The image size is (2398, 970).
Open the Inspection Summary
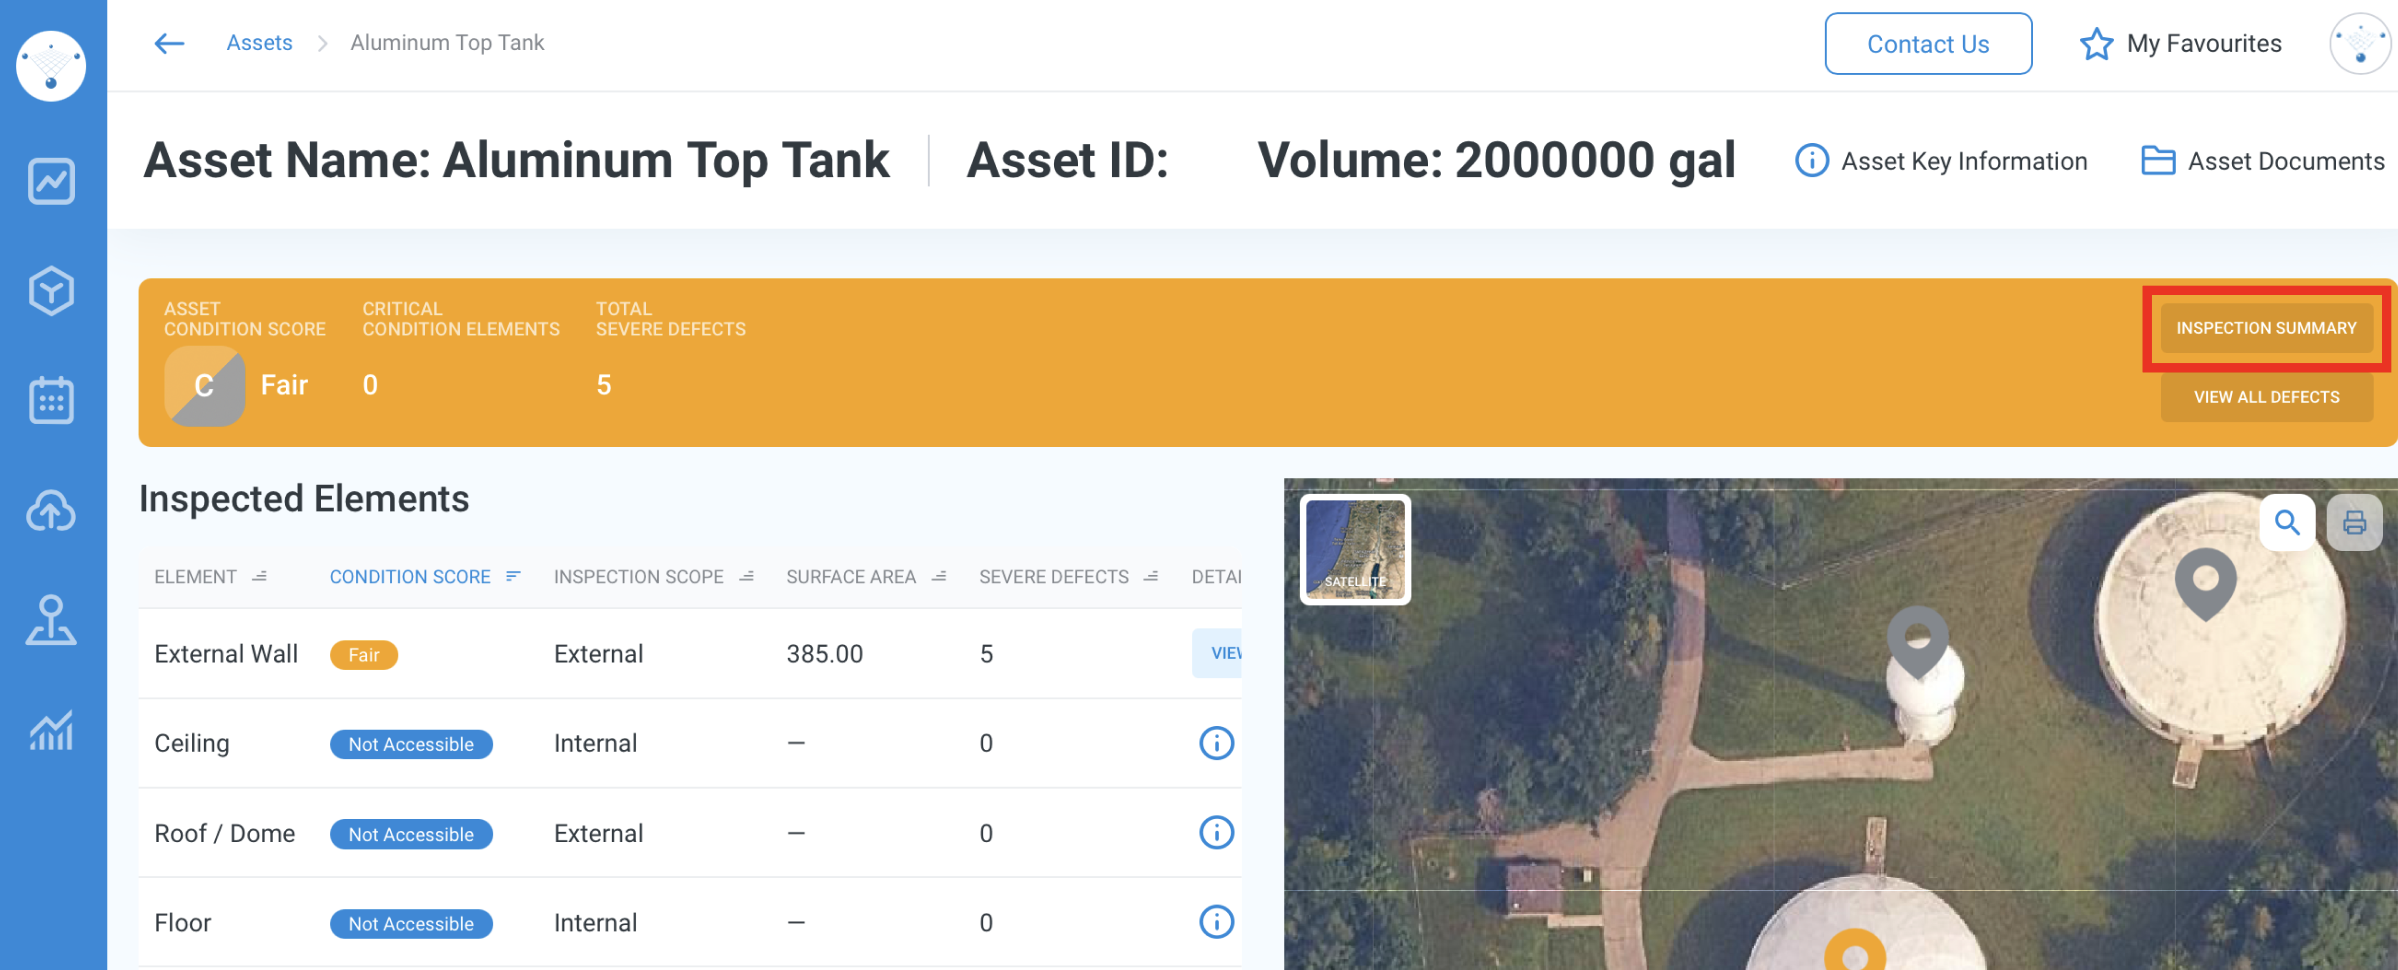click(x=2266, y=328)
